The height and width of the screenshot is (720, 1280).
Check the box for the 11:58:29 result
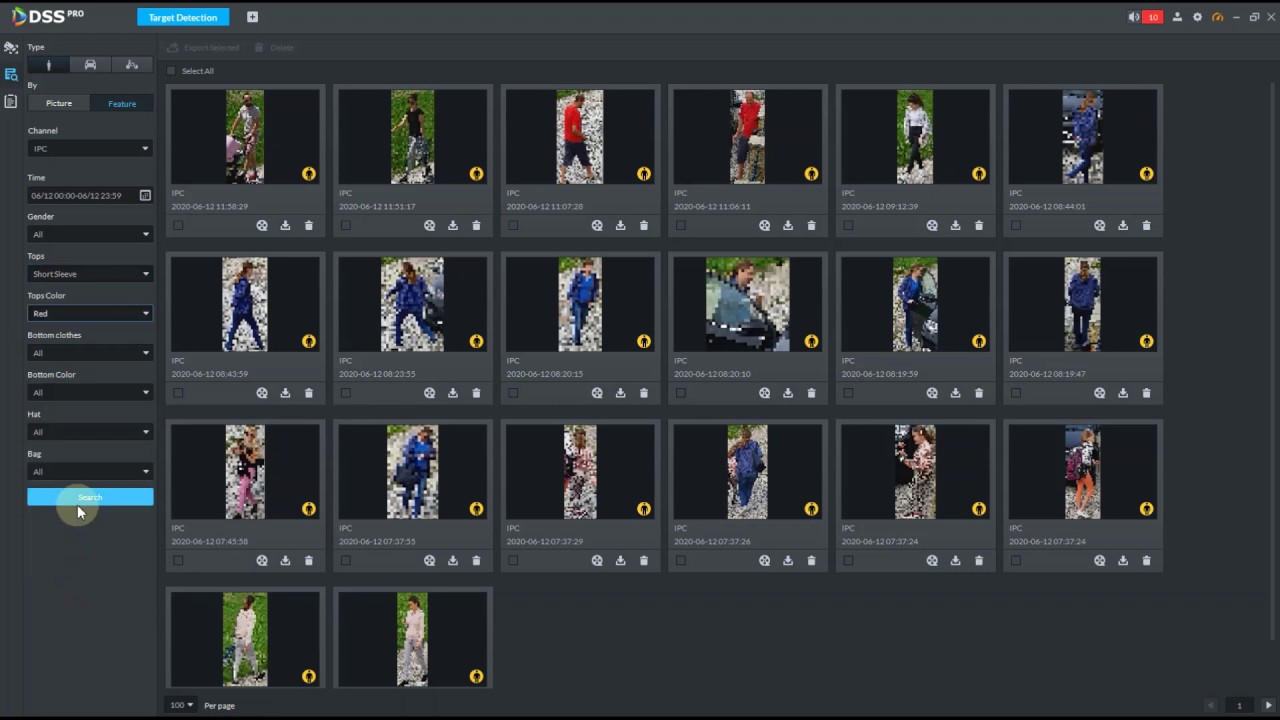pyautogui.click(x=178, y=226)
